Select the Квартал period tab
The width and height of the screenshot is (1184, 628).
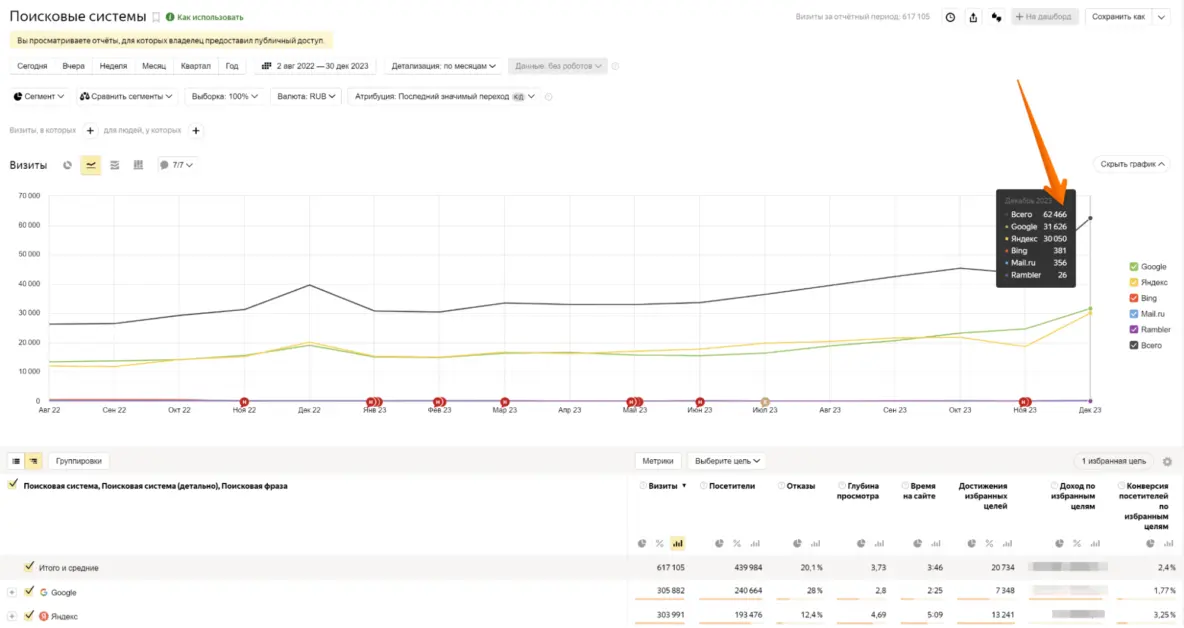(195, 66)
